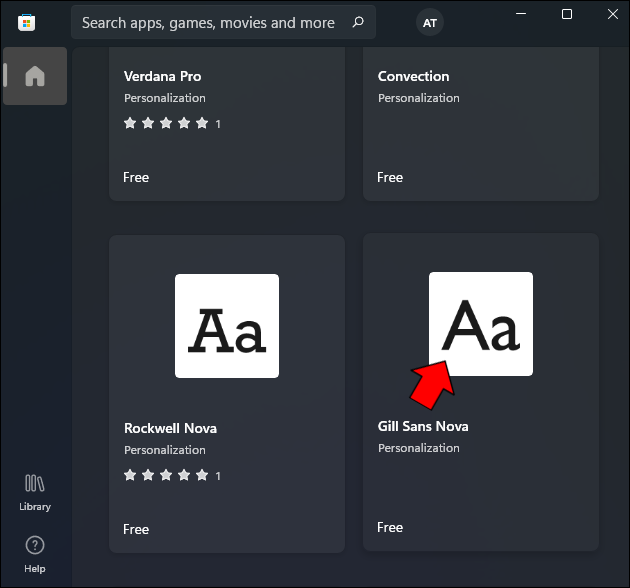Maximize the Microsoft Store window
Viewport: 630px width, 588px height.
(567, 14)
